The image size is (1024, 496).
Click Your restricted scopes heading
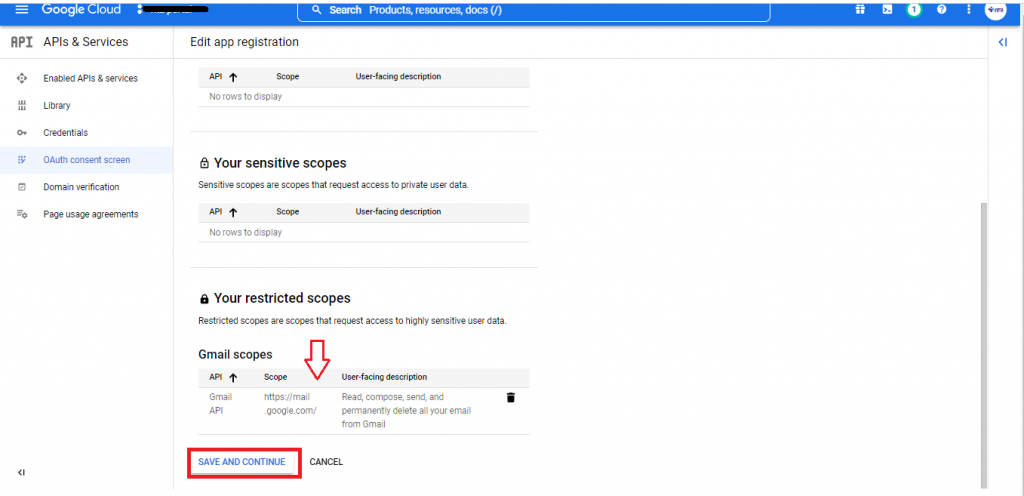282,298
